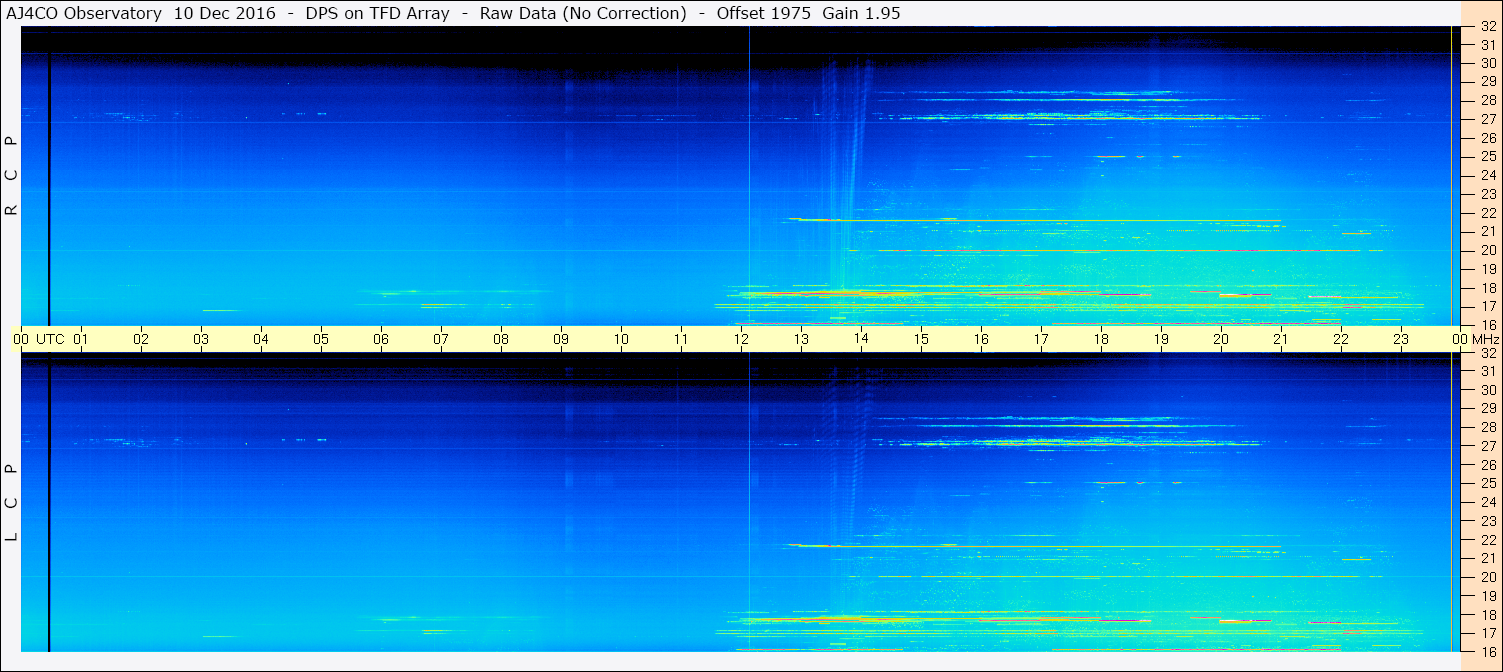Select hour 21 on the time axis
This screenshot has width=1503, height=672.
coord(1281,339)
